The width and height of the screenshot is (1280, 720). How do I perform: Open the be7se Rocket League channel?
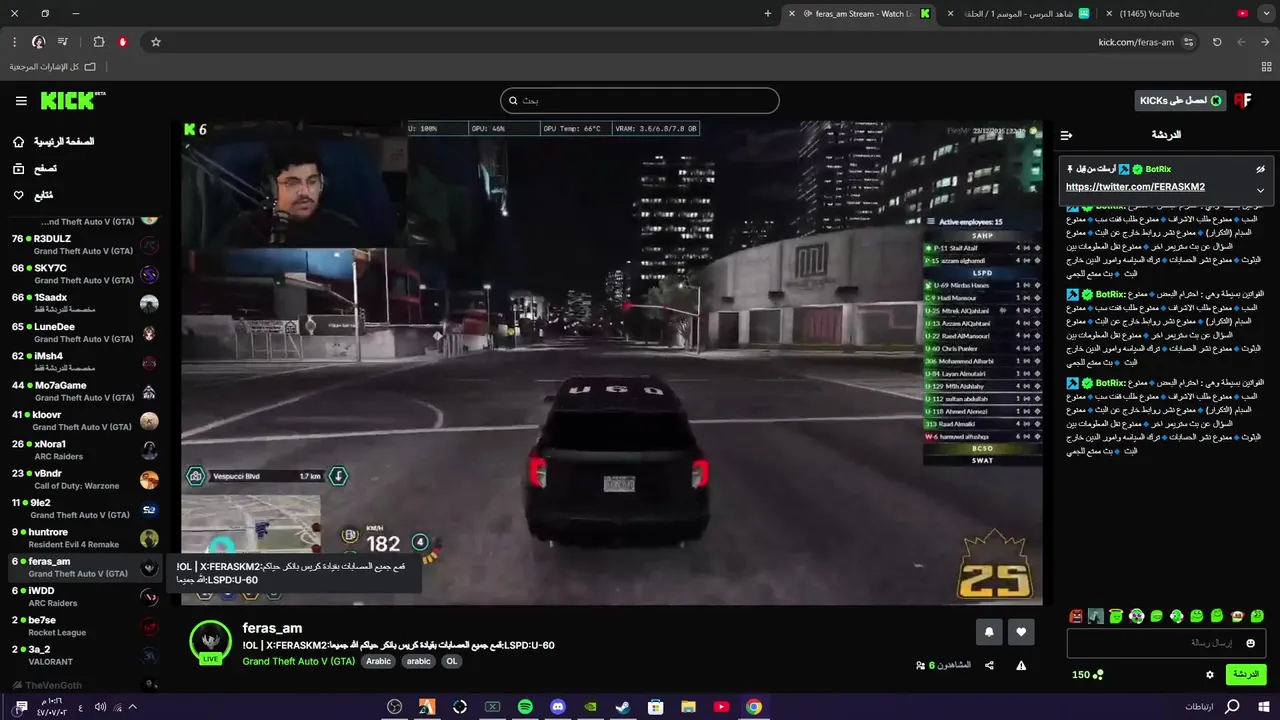point(84,626)
